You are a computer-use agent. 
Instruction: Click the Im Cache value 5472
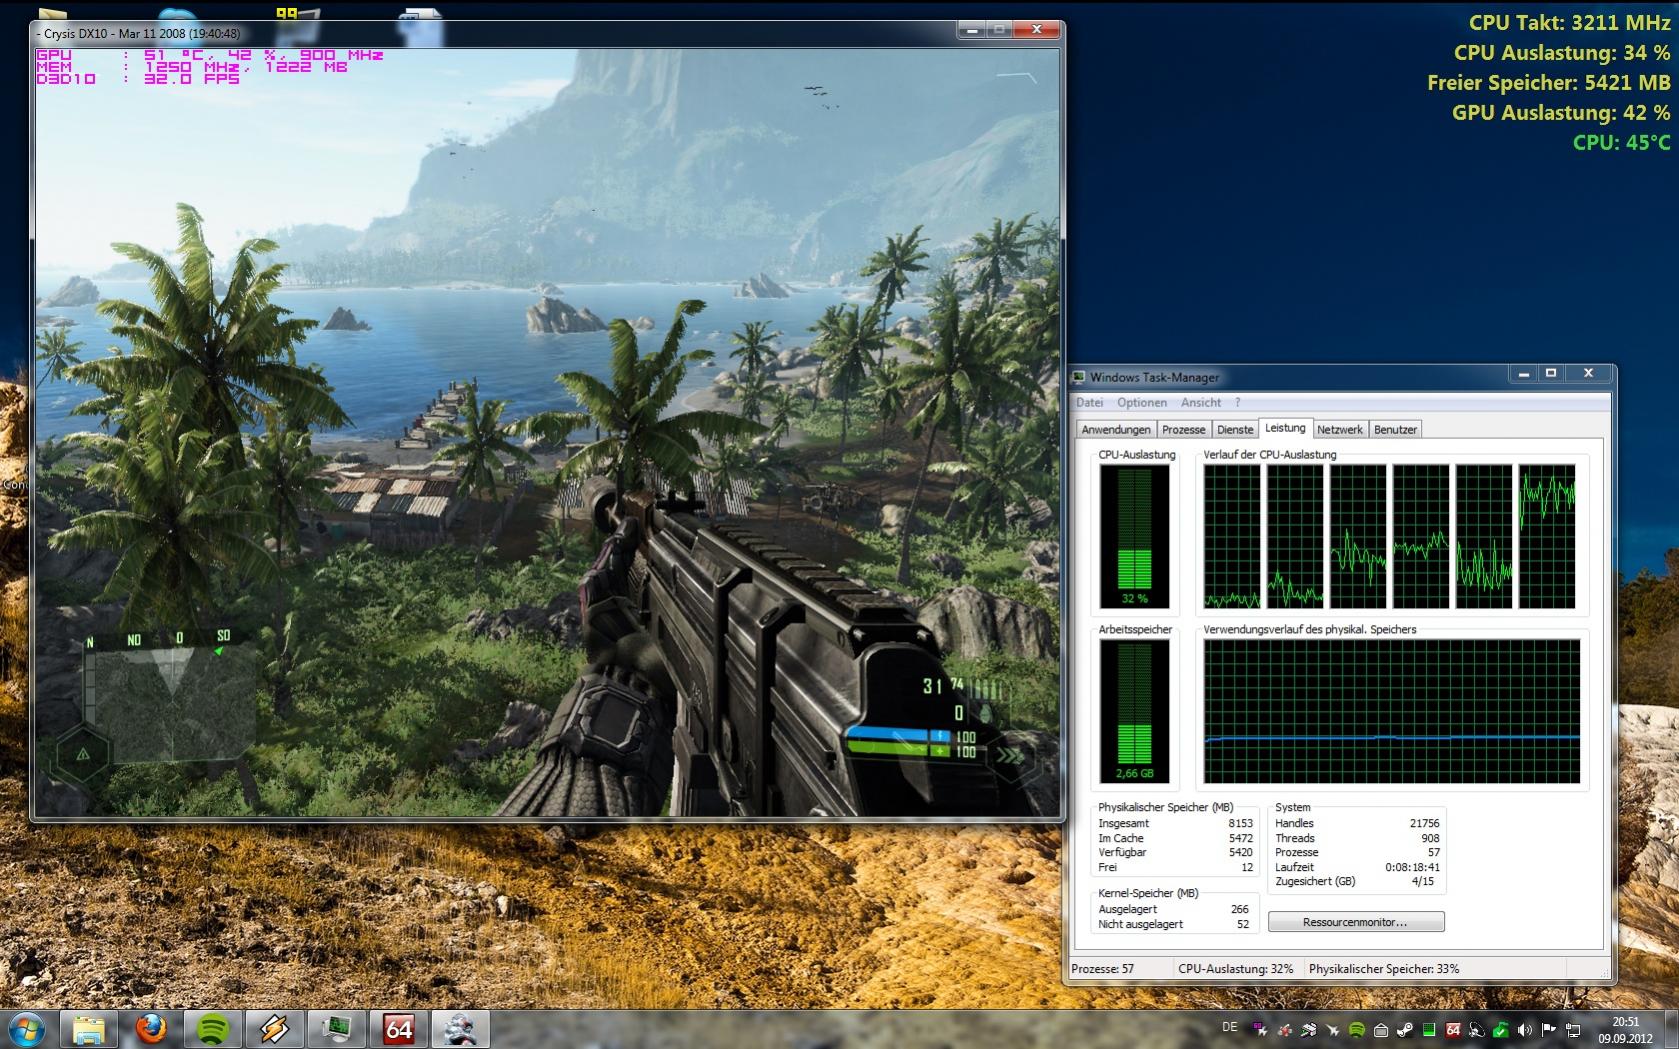1240,838
